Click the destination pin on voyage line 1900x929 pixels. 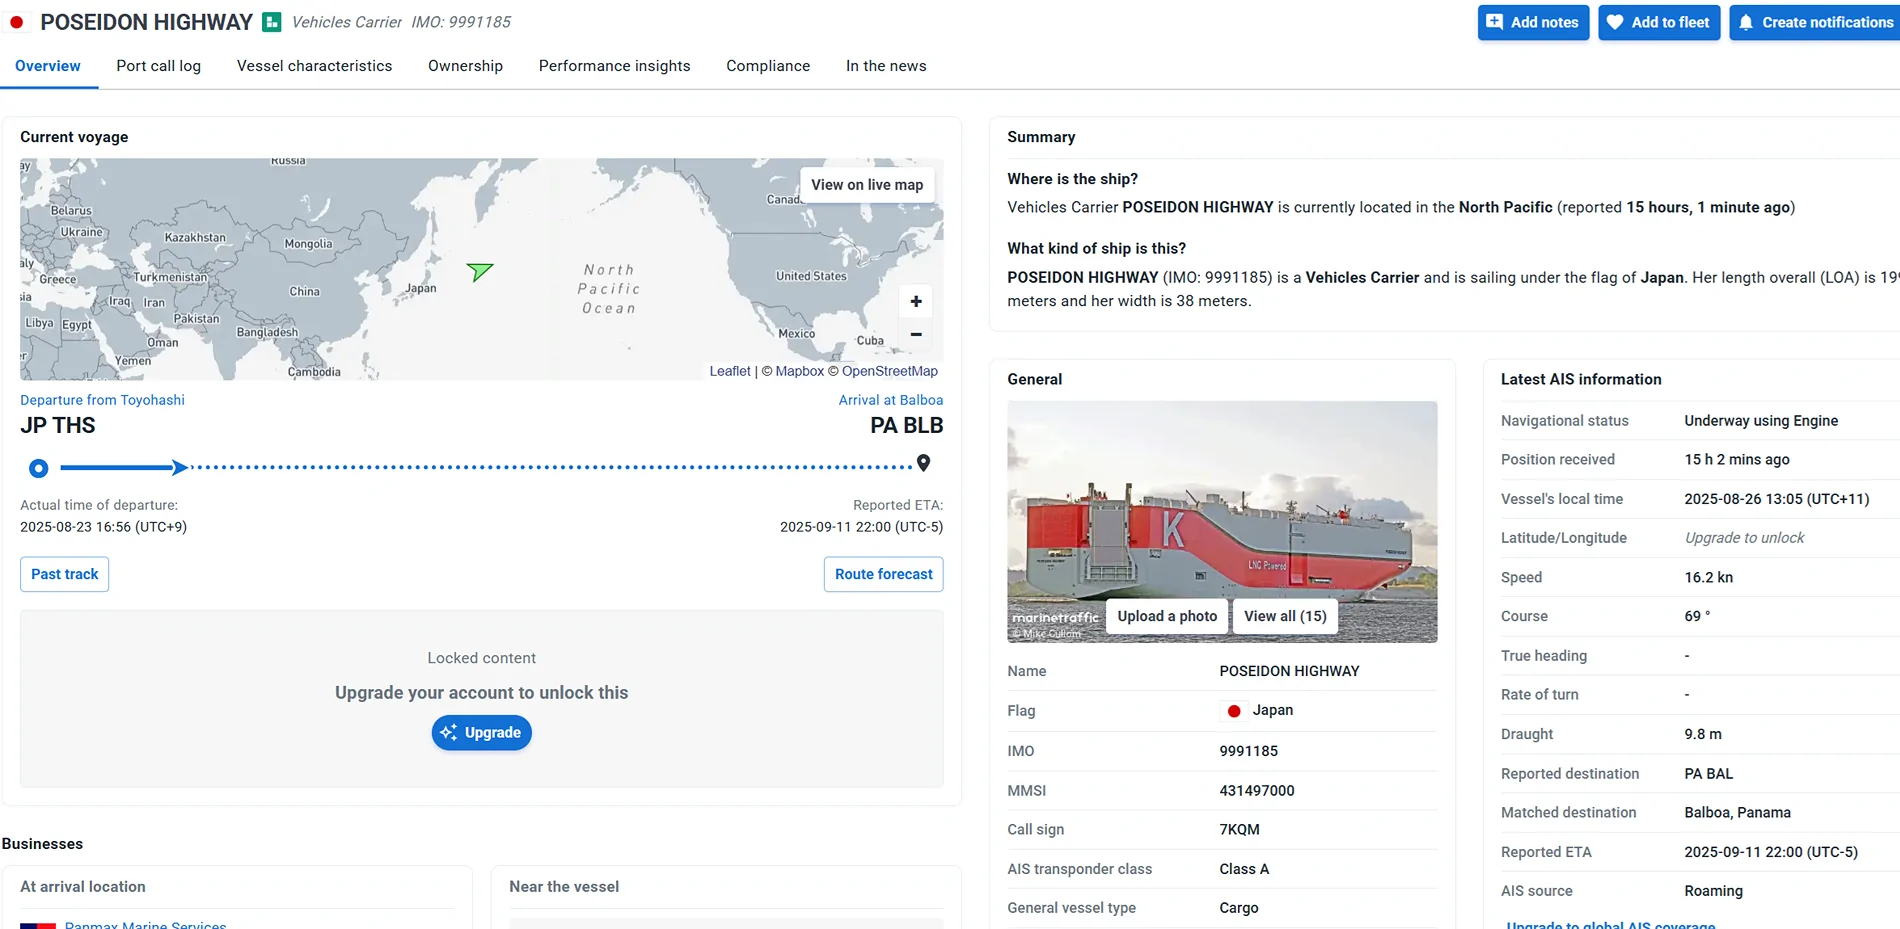coord(924,463)
